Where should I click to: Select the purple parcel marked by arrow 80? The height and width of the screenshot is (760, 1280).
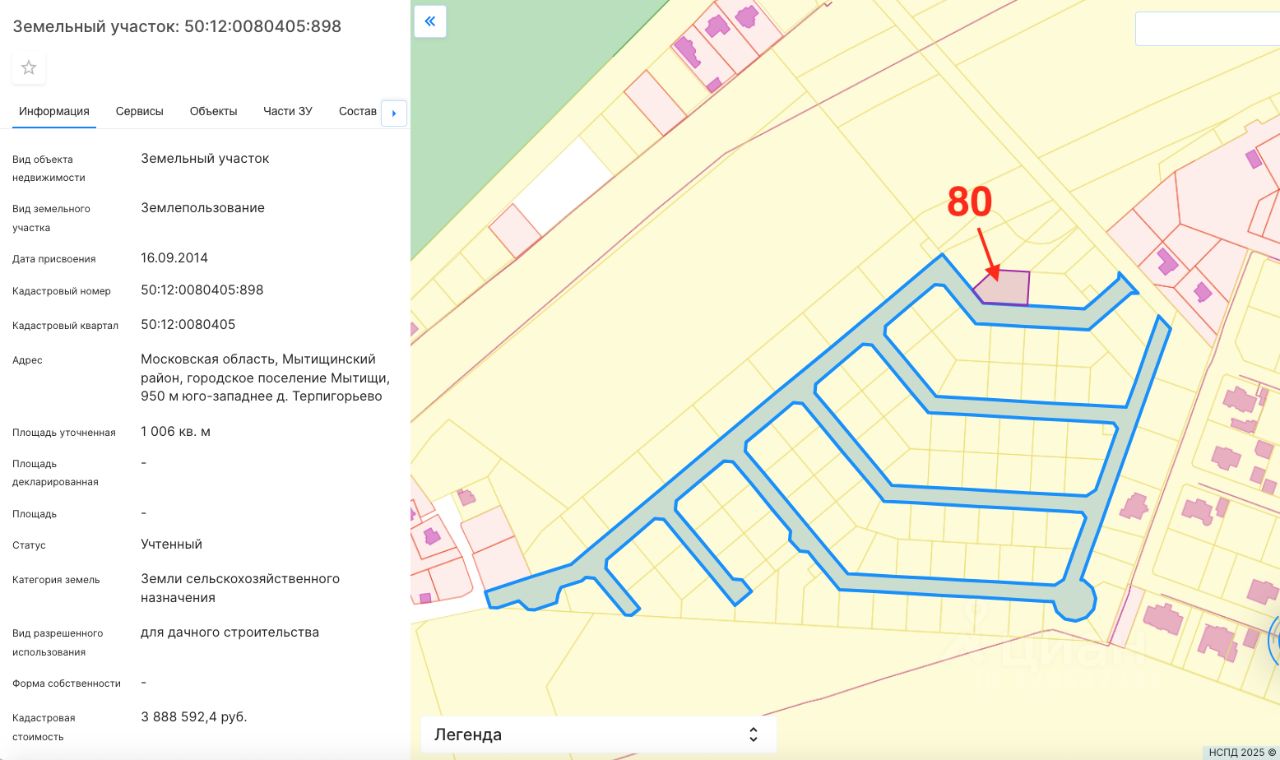click(1005, 289)
